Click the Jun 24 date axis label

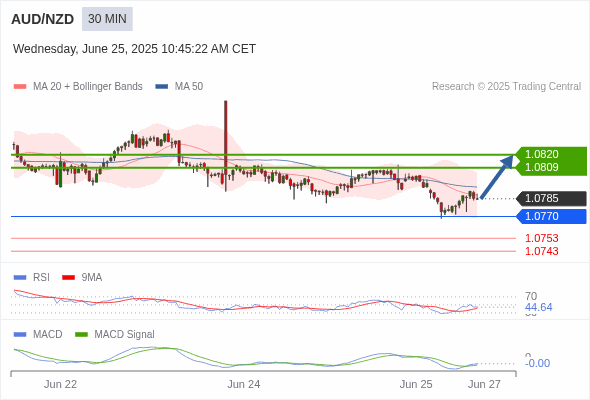[x=243, y=384]
